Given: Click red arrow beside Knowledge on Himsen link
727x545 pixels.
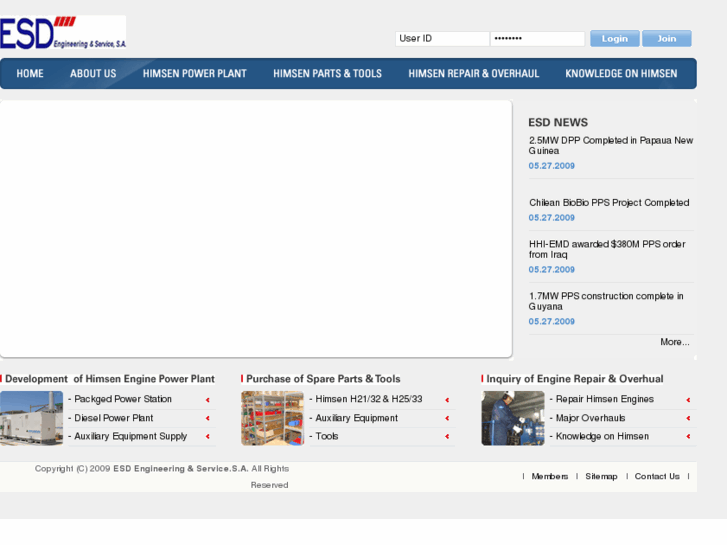Looking at the screenshot, I should point(689,436).
